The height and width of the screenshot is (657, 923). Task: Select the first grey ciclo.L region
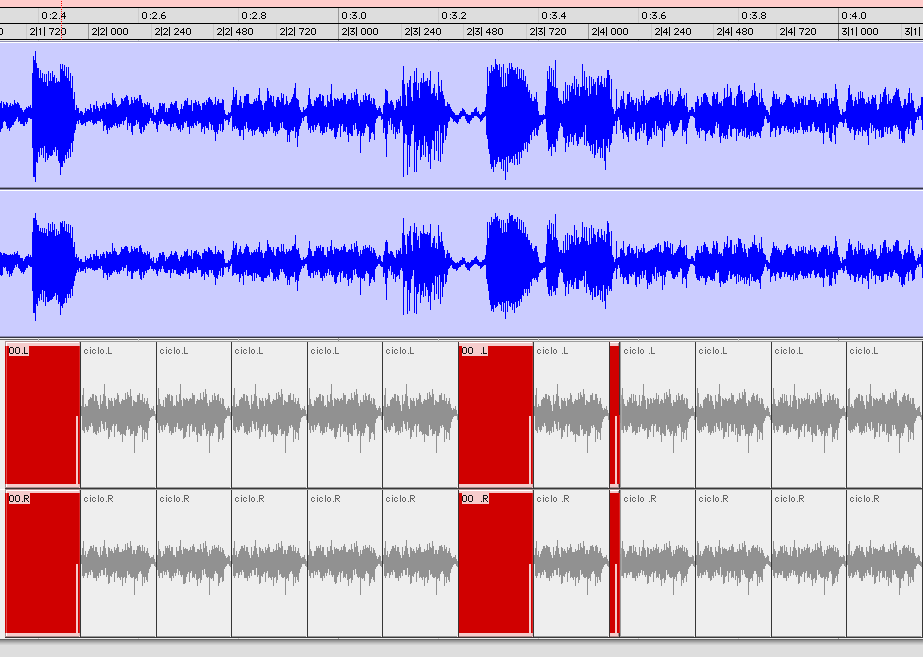point(118,415)
